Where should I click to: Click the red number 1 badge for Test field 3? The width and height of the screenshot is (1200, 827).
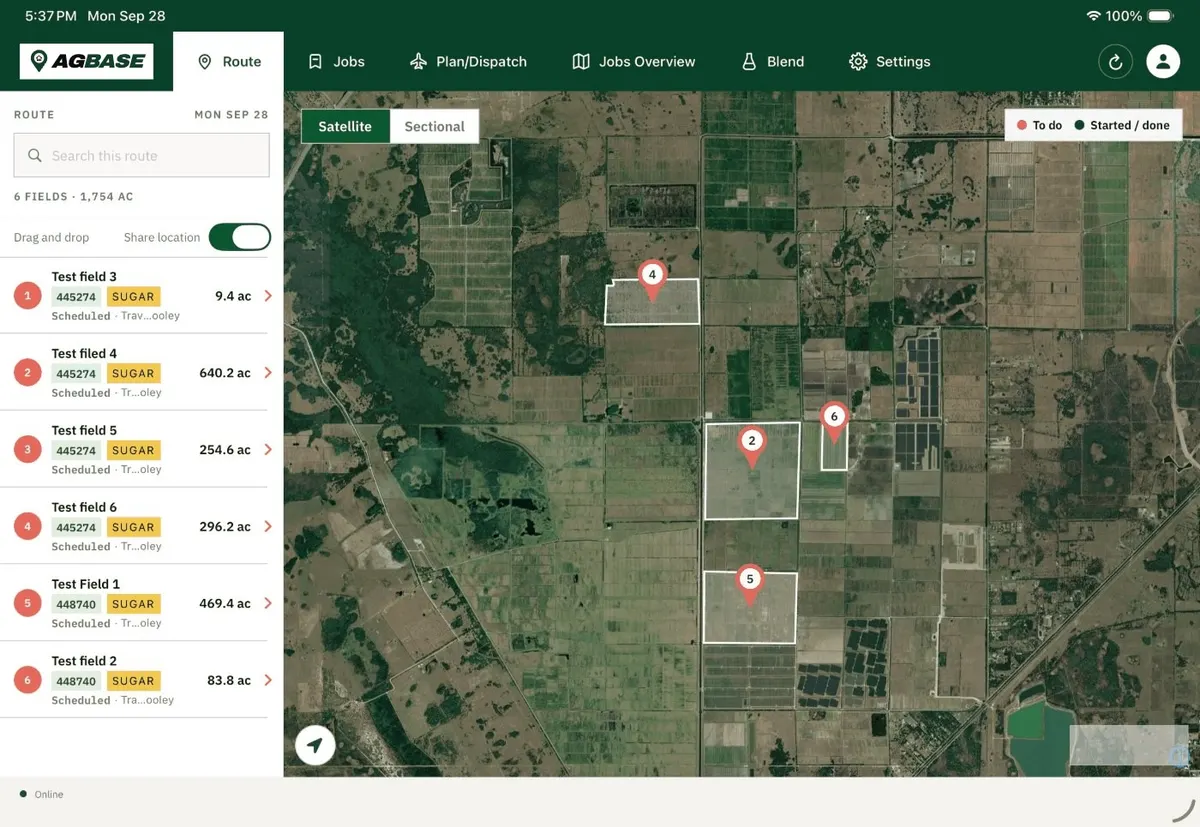(28, 296)
